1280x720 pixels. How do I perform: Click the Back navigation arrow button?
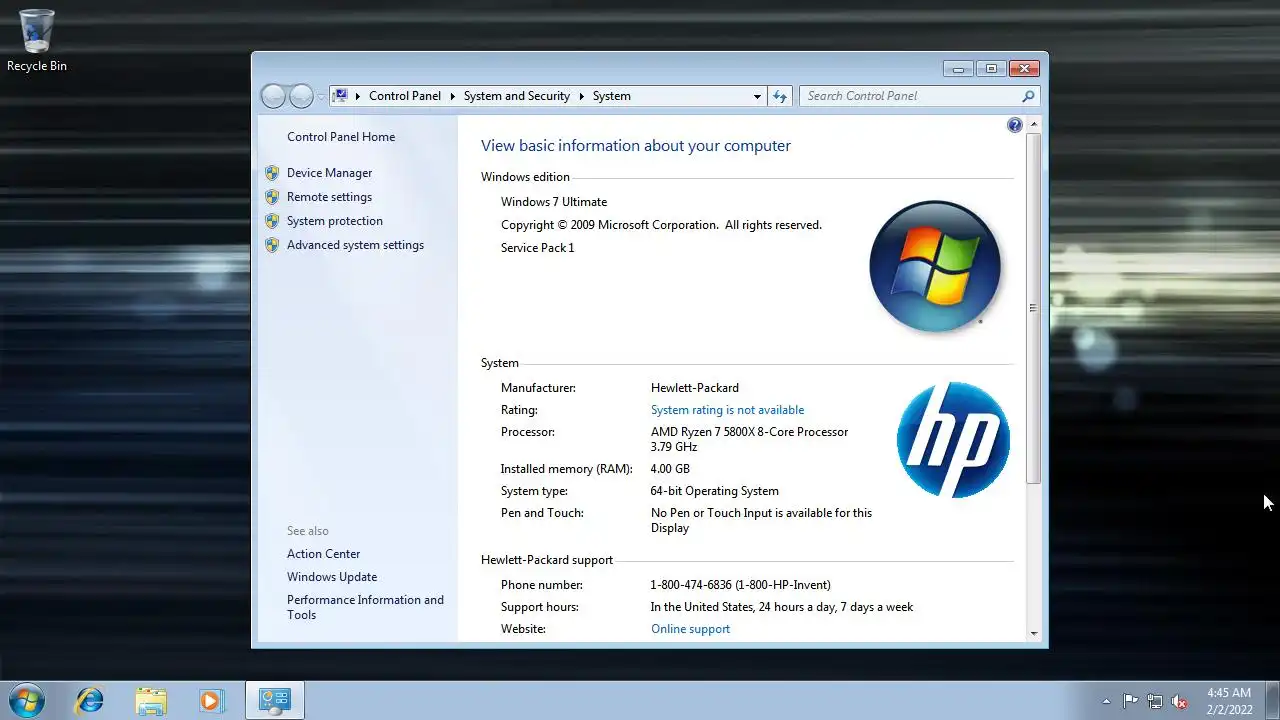click(273, 96)
